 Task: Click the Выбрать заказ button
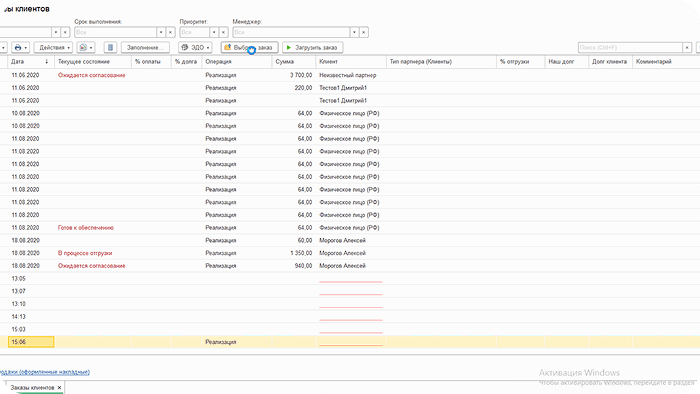tap(250, 47)
